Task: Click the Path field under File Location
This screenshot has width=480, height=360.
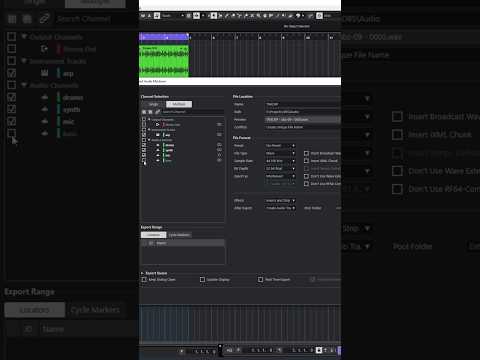Action: point(303,112)
